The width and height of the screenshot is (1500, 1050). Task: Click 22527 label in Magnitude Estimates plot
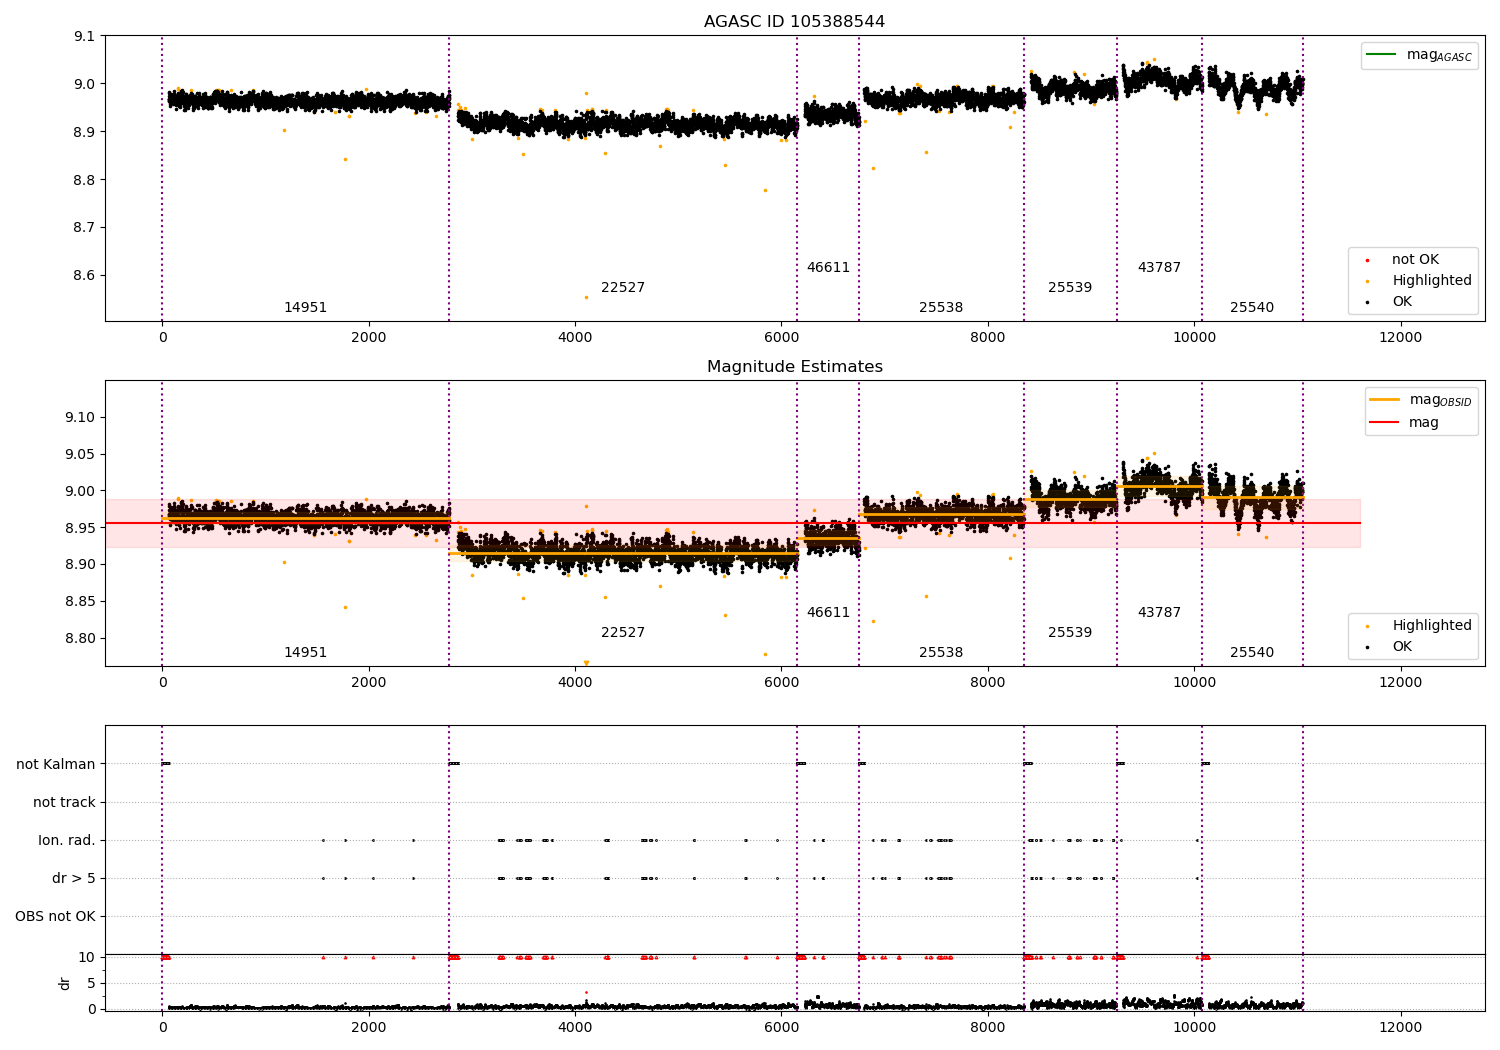[623, 633]
